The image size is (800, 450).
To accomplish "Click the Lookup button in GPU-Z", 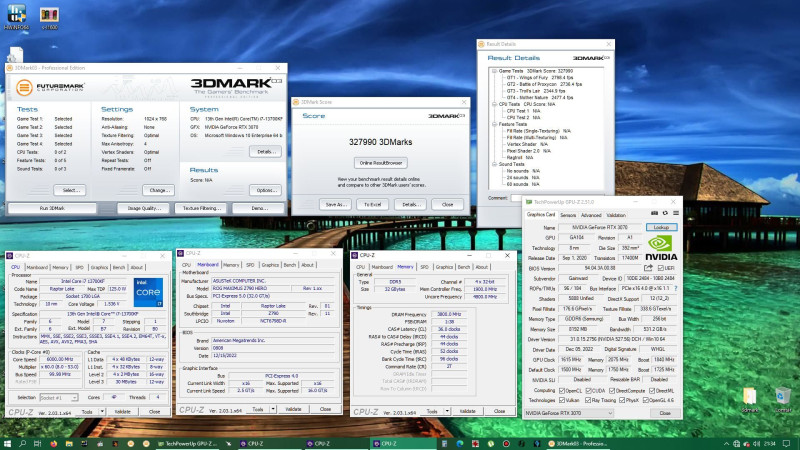I will 662,227.
